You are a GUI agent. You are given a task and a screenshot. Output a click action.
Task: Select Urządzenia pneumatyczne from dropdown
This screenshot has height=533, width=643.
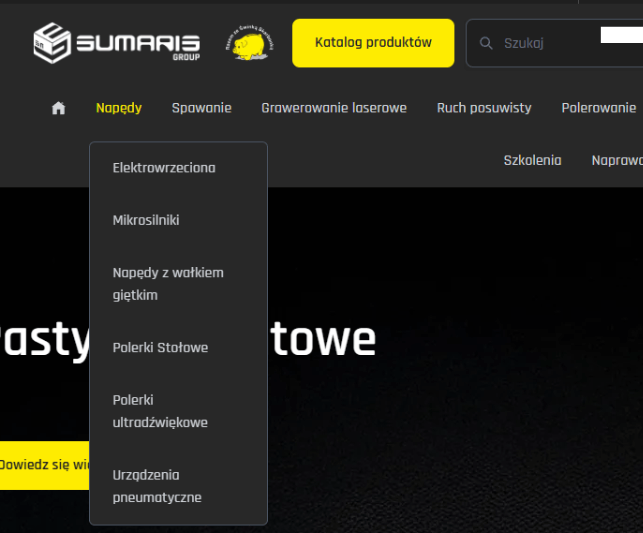(x=157, y=486)
